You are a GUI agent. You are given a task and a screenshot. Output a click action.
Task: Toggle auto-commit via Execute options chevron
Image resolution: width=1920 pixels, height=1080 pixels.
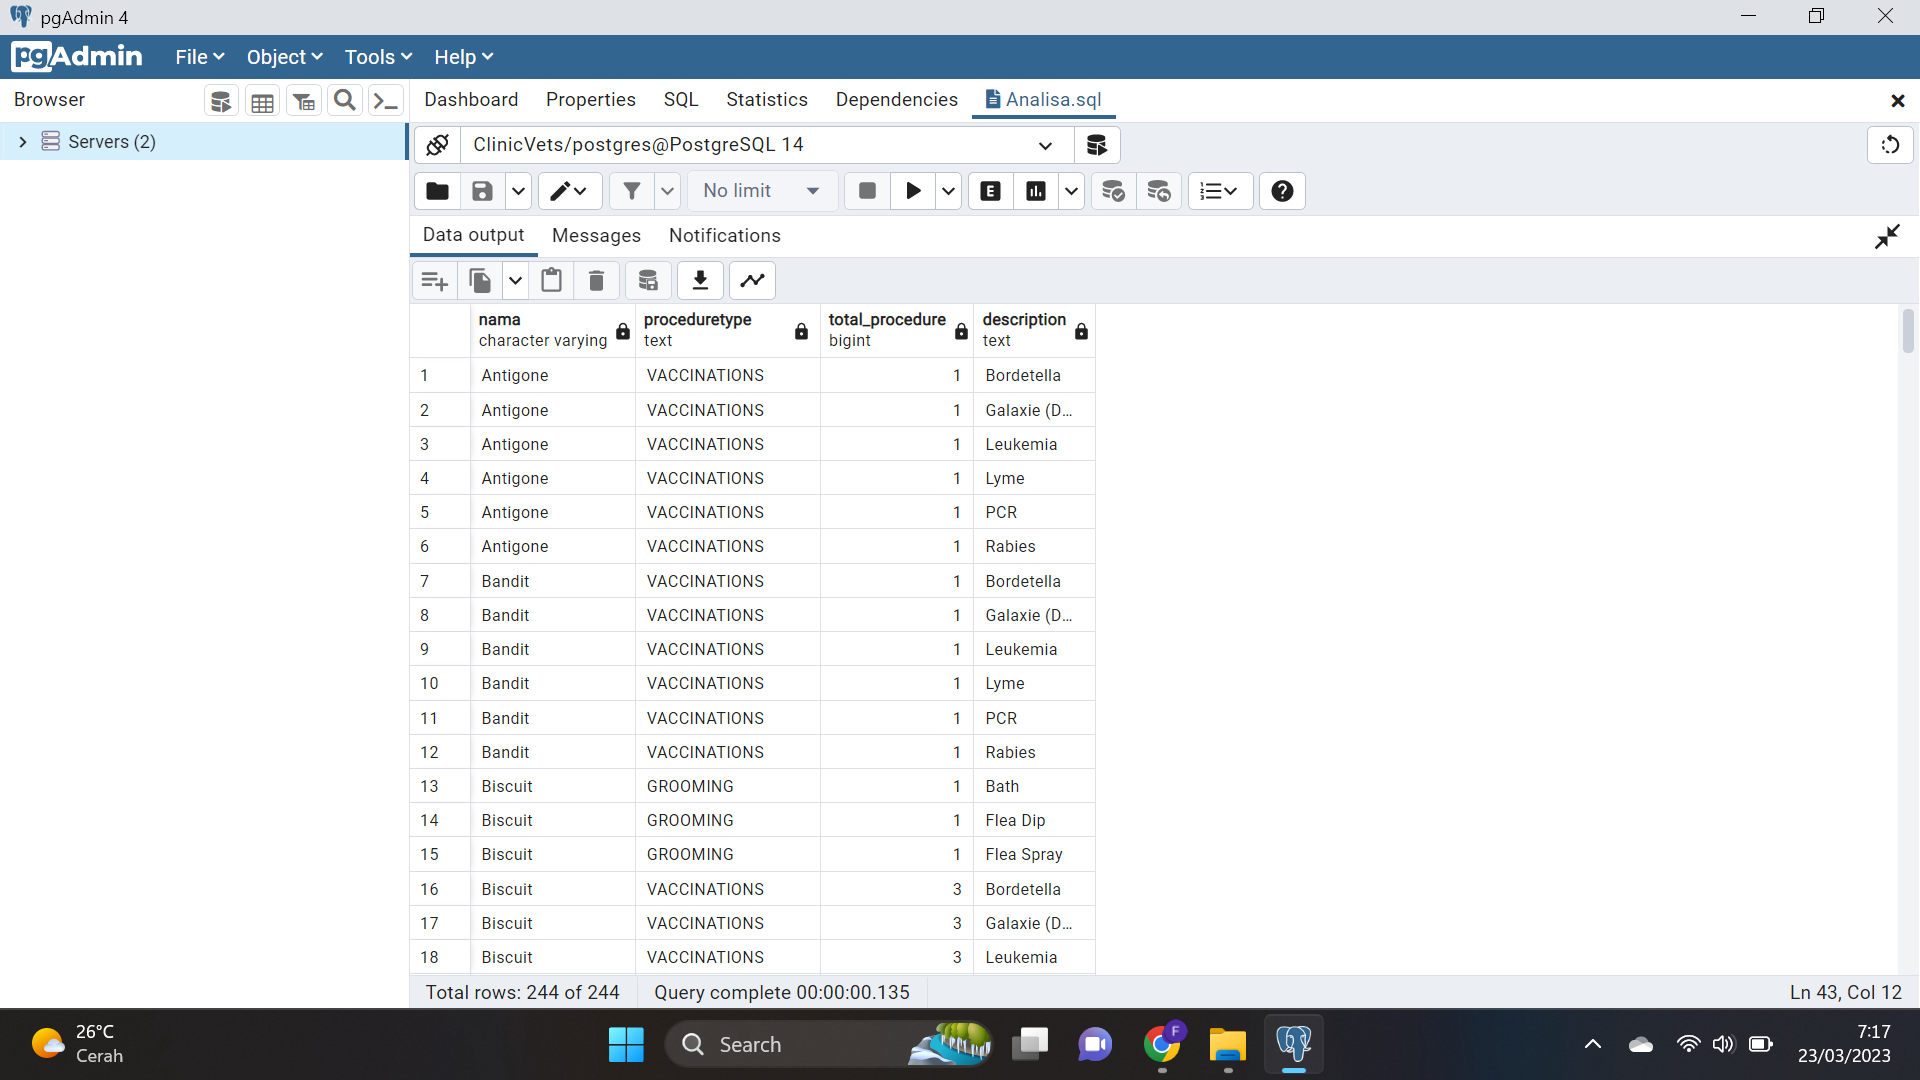[948, 190]
